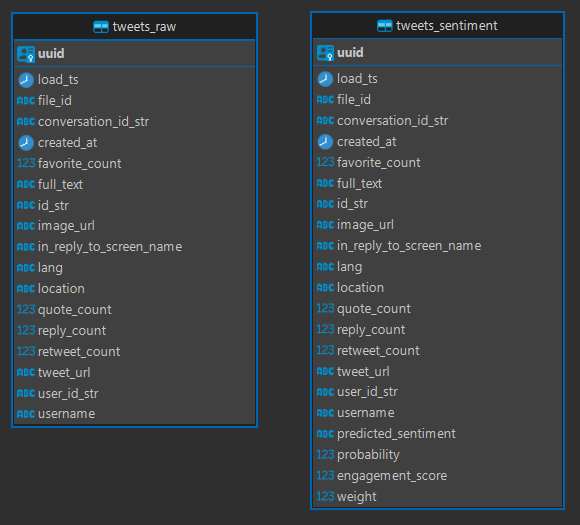Select the tweets_sentiment table header
The image size is (580, 525).
tap(437, 26)
